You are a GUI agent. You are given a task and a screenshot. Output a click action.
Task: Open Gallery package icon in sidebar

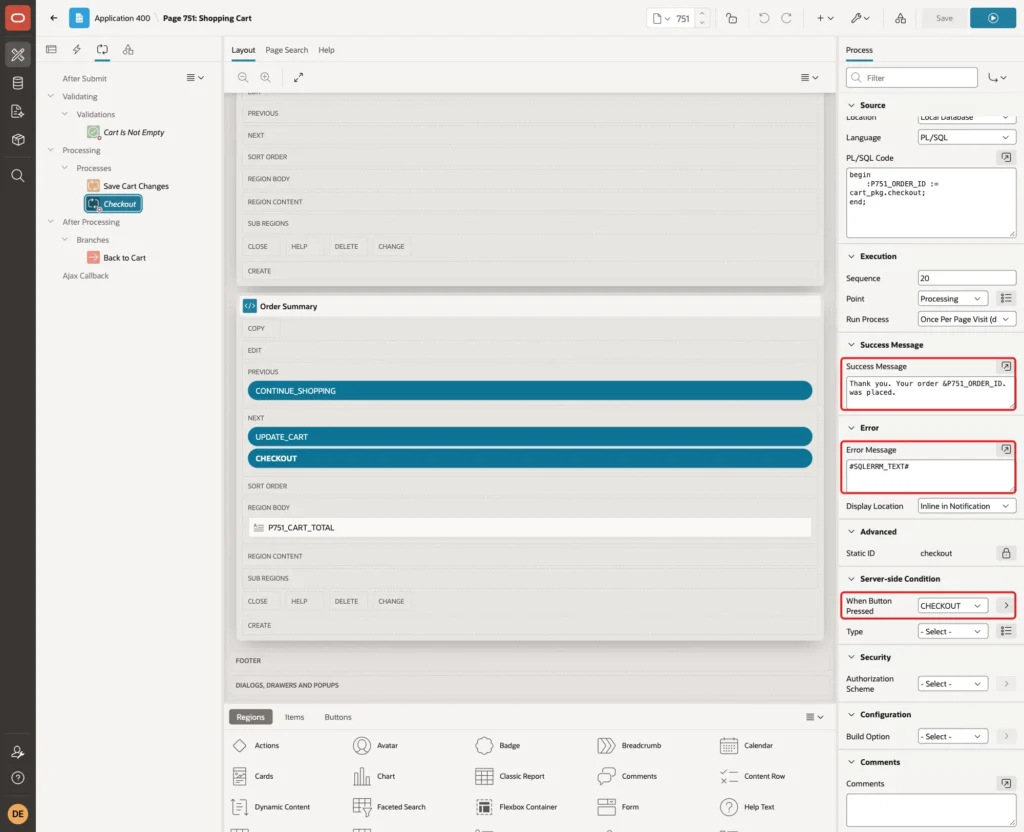point(18,140)
